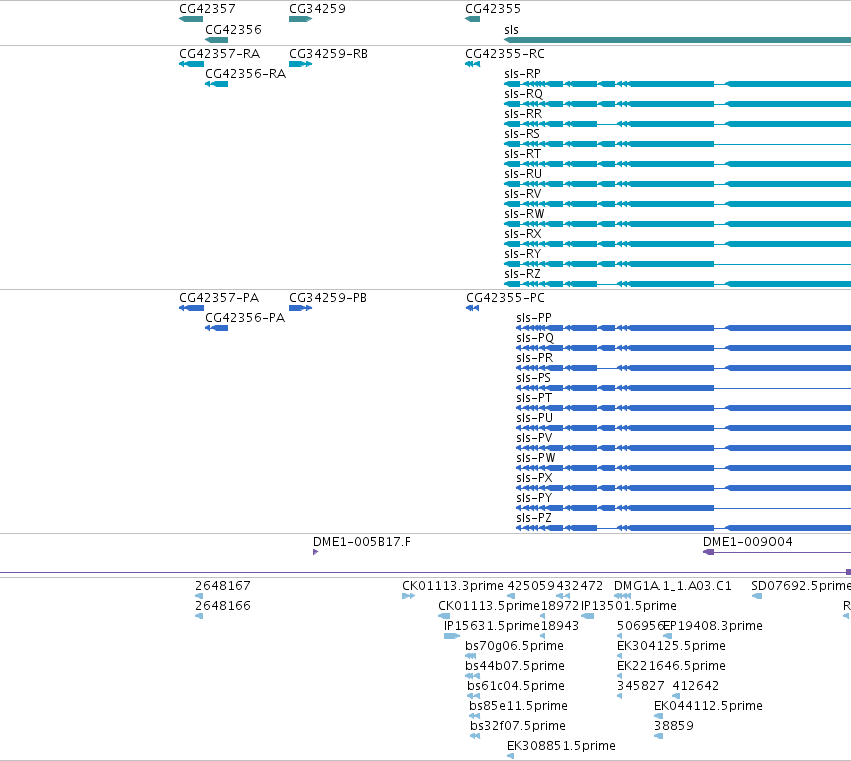Click purple glyph under DME1-009004

(708, 552)
